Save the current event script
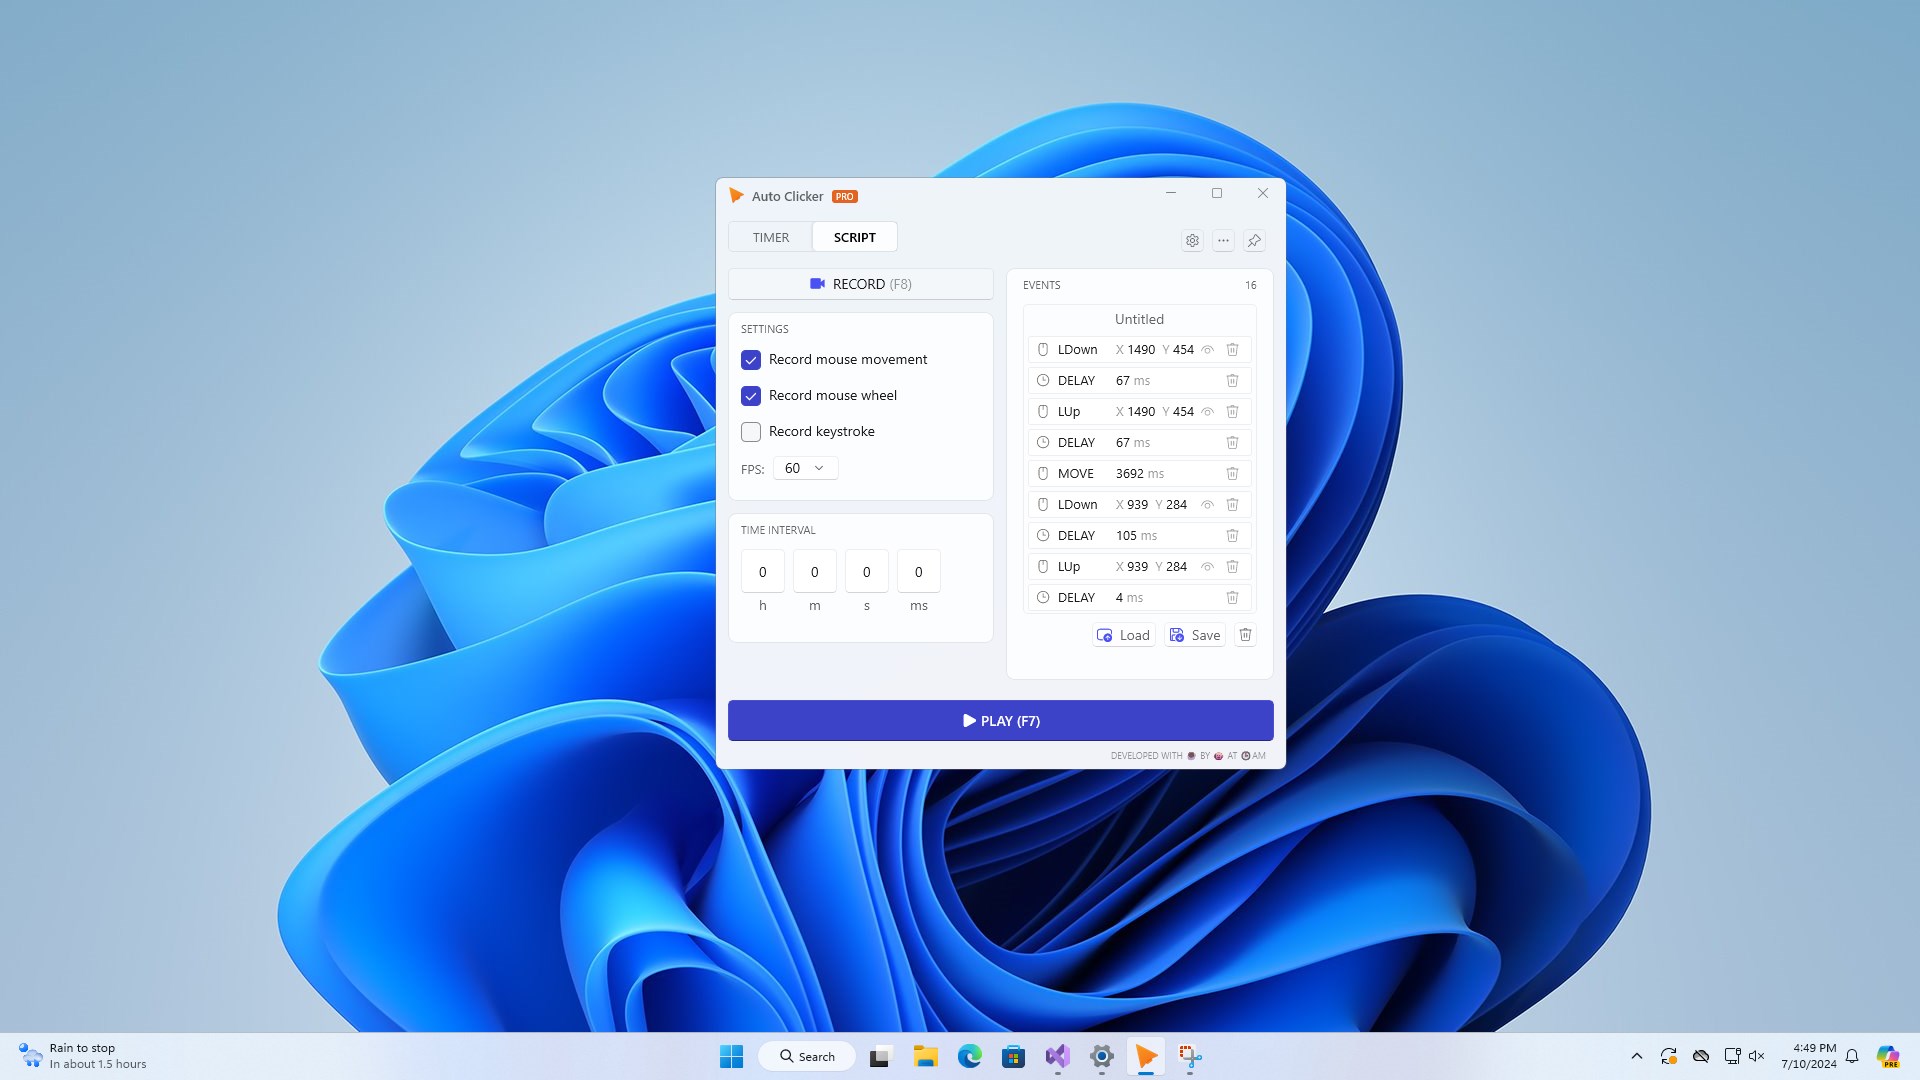Viewport: 1920px width, 1080px height. pos(1194,635)
